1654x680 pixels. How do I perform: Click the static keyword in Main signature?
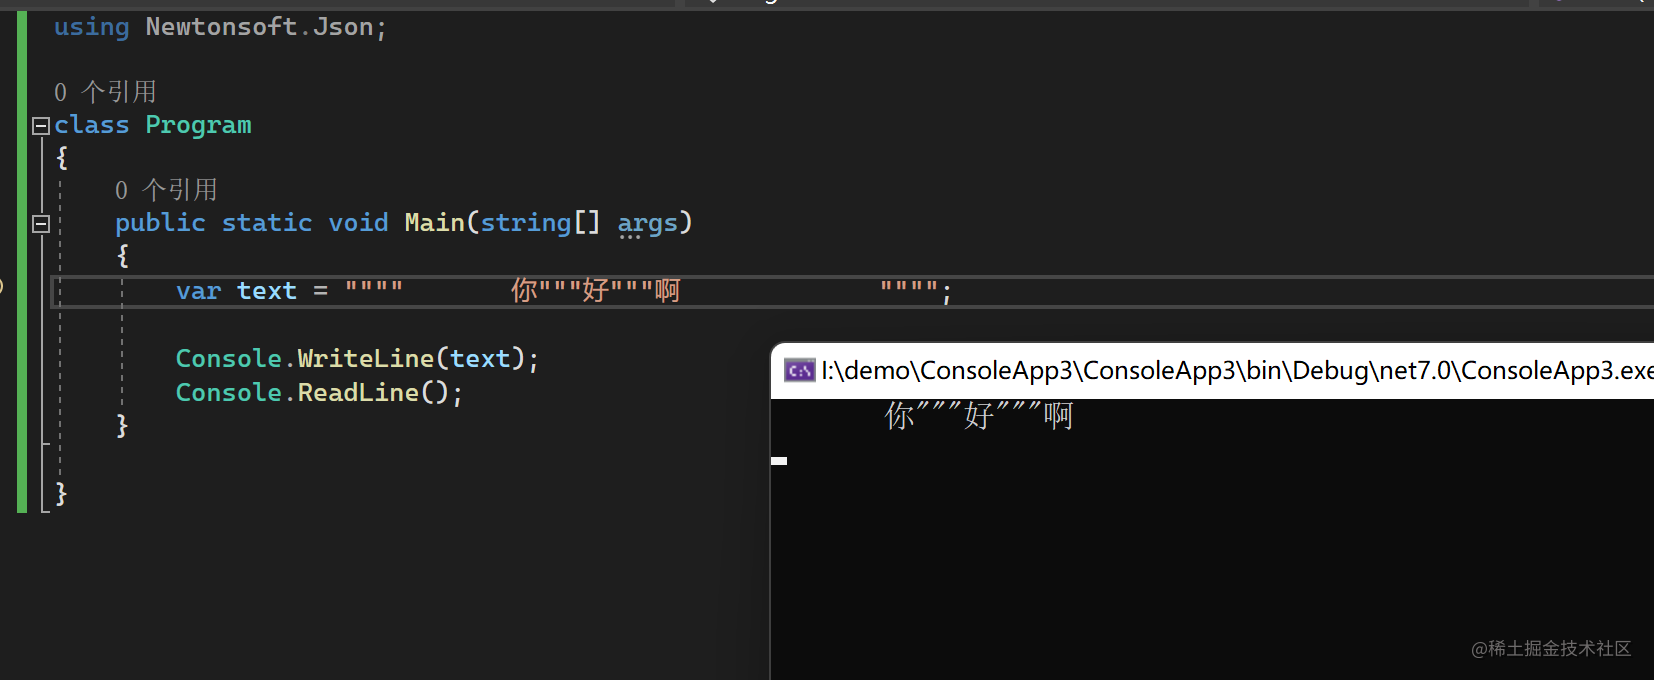tap(266, 222)
